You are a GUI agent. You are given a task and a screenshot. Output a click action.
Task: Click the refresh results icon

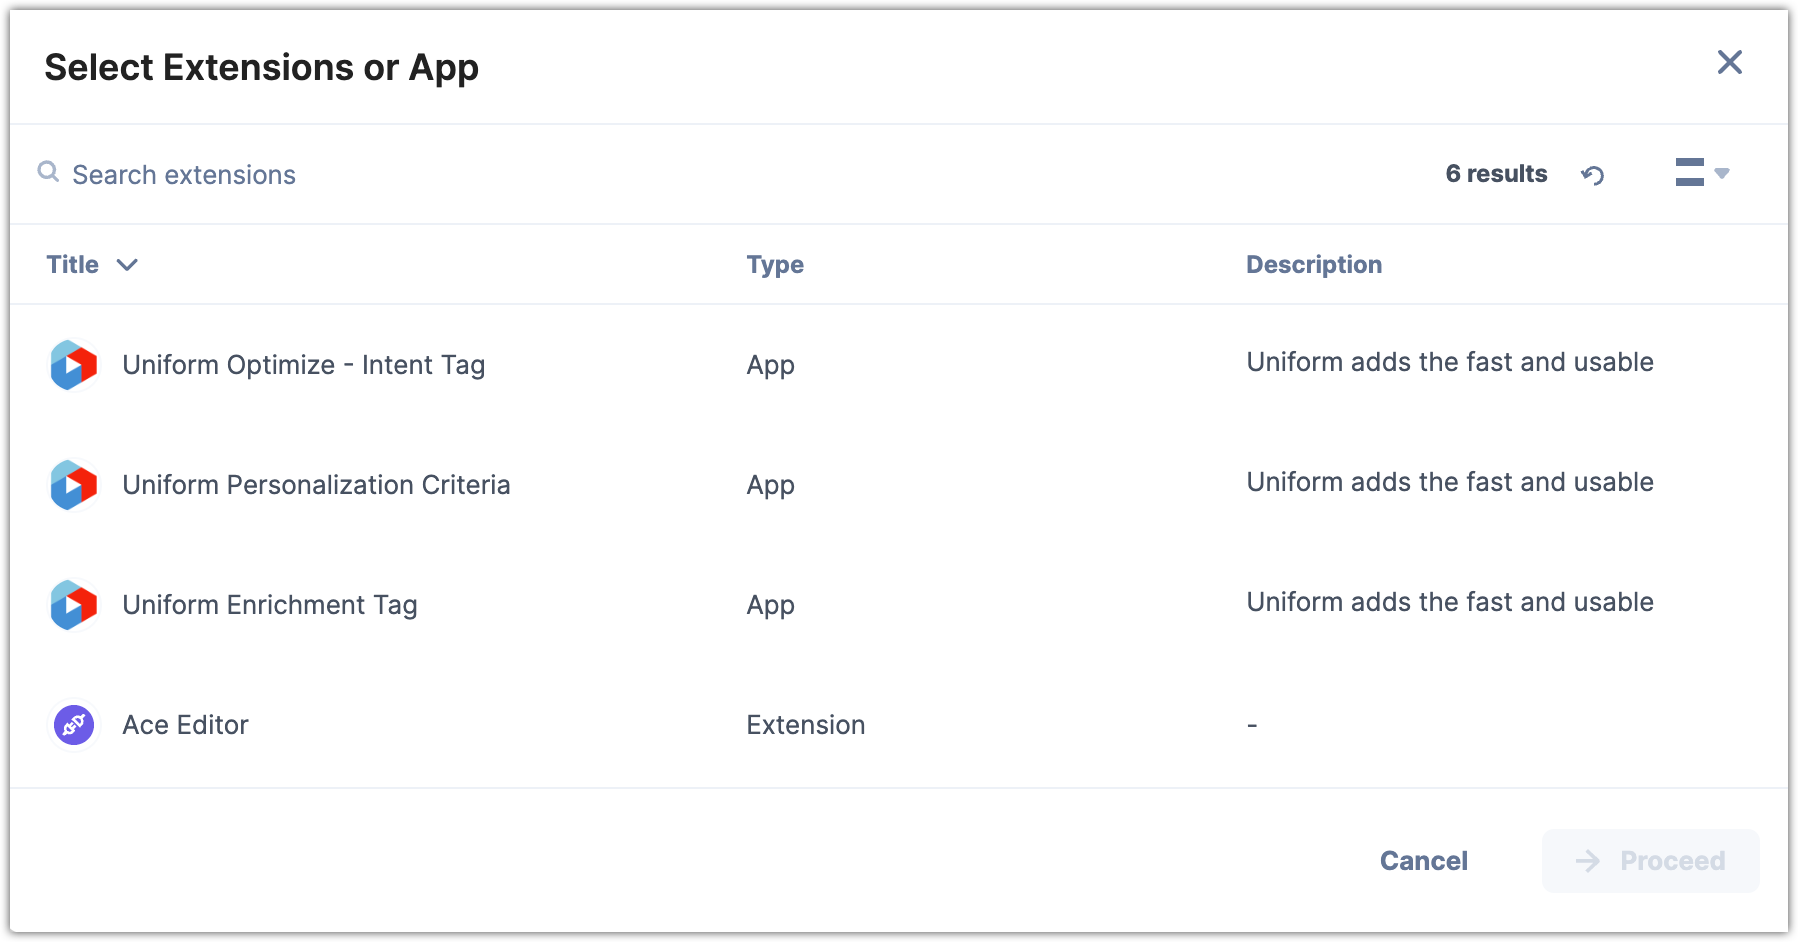(1592, 175)
